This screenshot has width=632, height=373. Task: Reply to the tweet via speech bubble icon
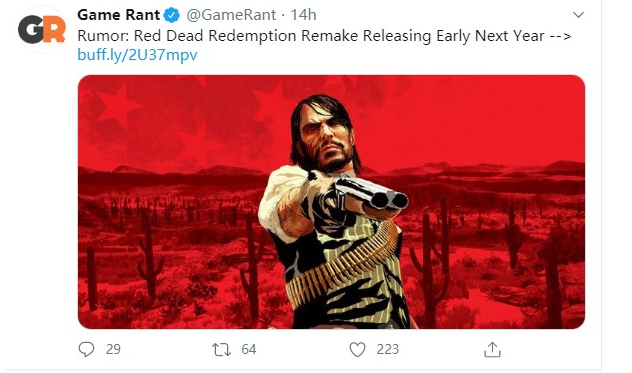pyautogui.click(x=86, y=349)
